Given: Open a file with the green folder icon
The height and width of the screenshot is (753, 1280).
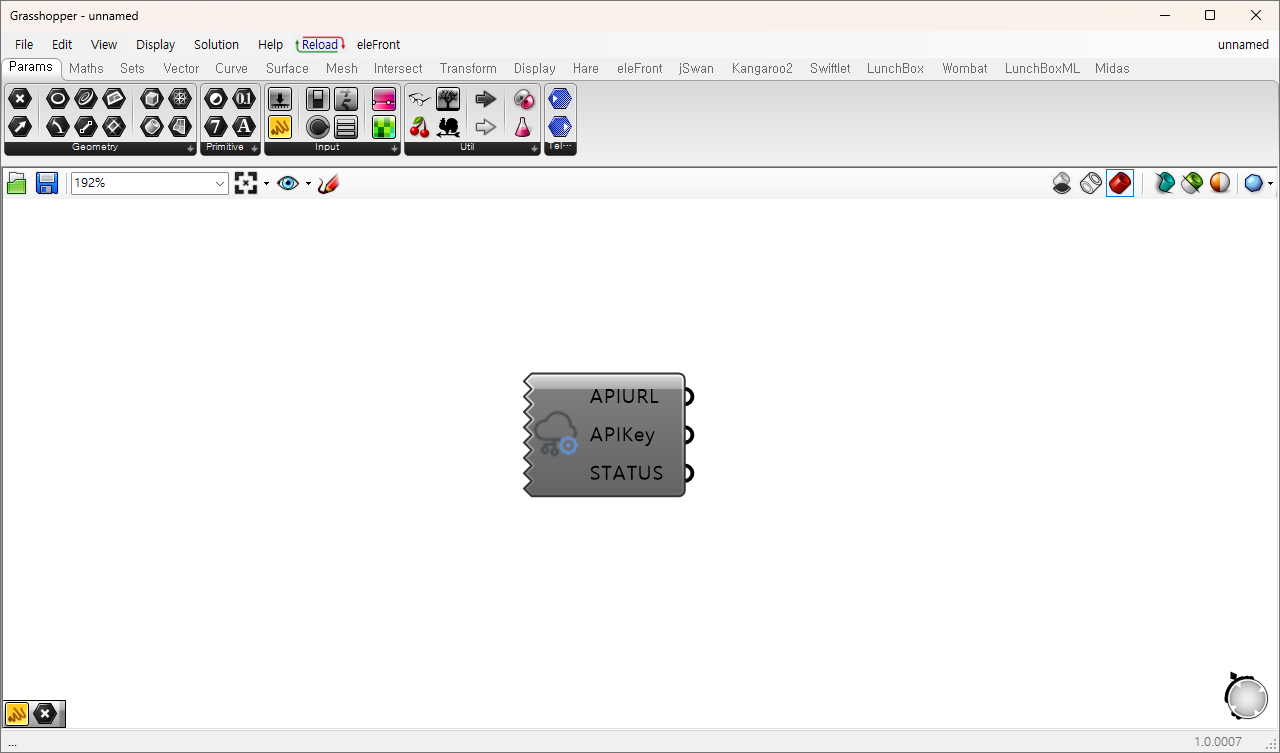Looking at the screenshot, I should click(x=16, y=183).
